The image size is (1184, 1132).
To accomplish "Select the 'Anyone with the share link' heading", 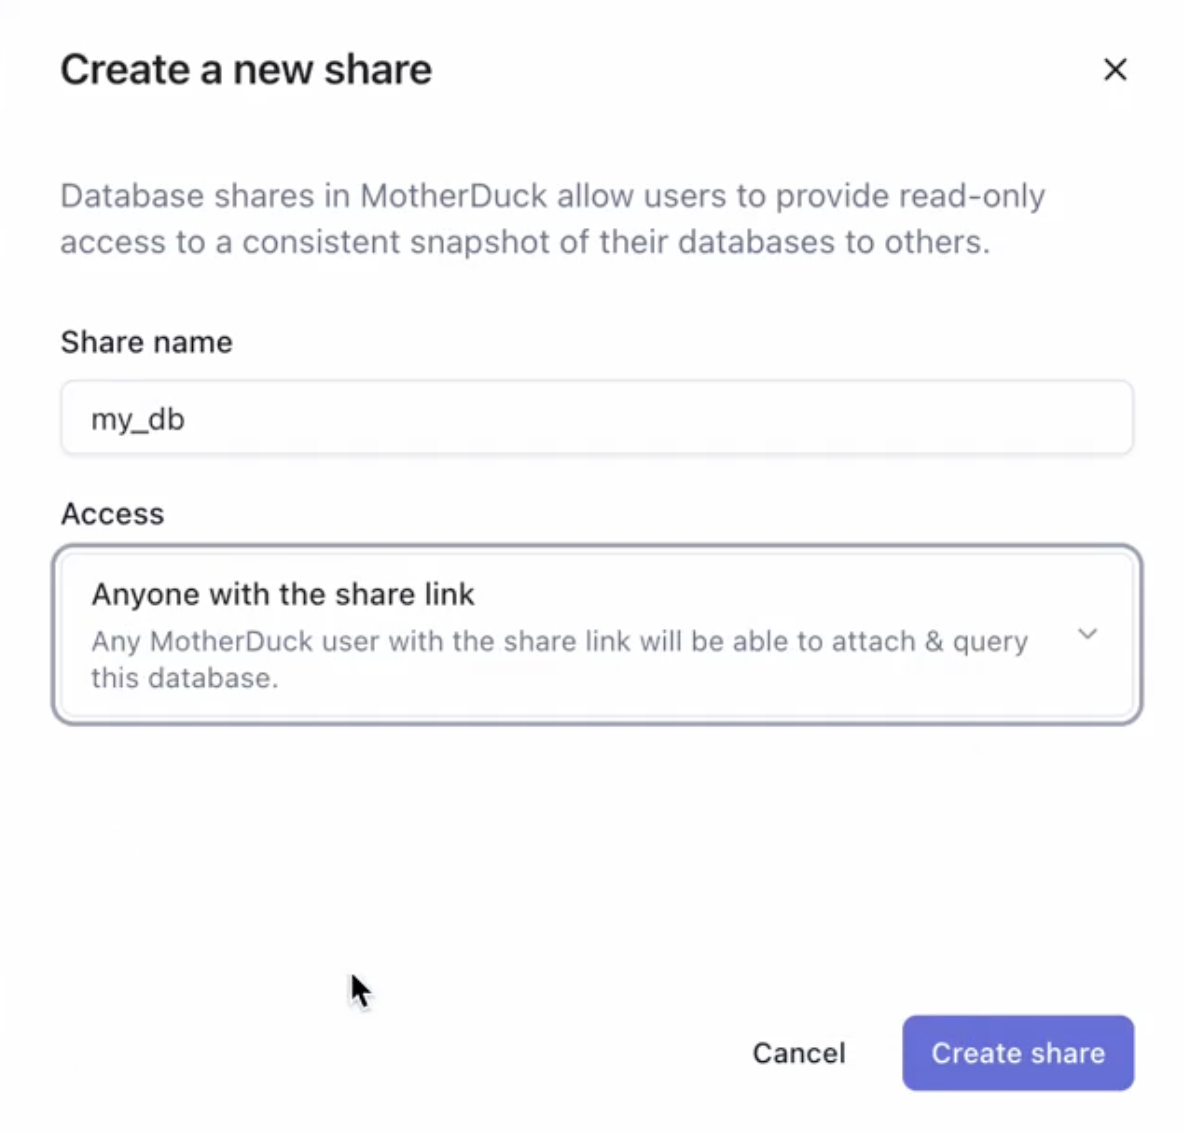I will click(282, 594).
